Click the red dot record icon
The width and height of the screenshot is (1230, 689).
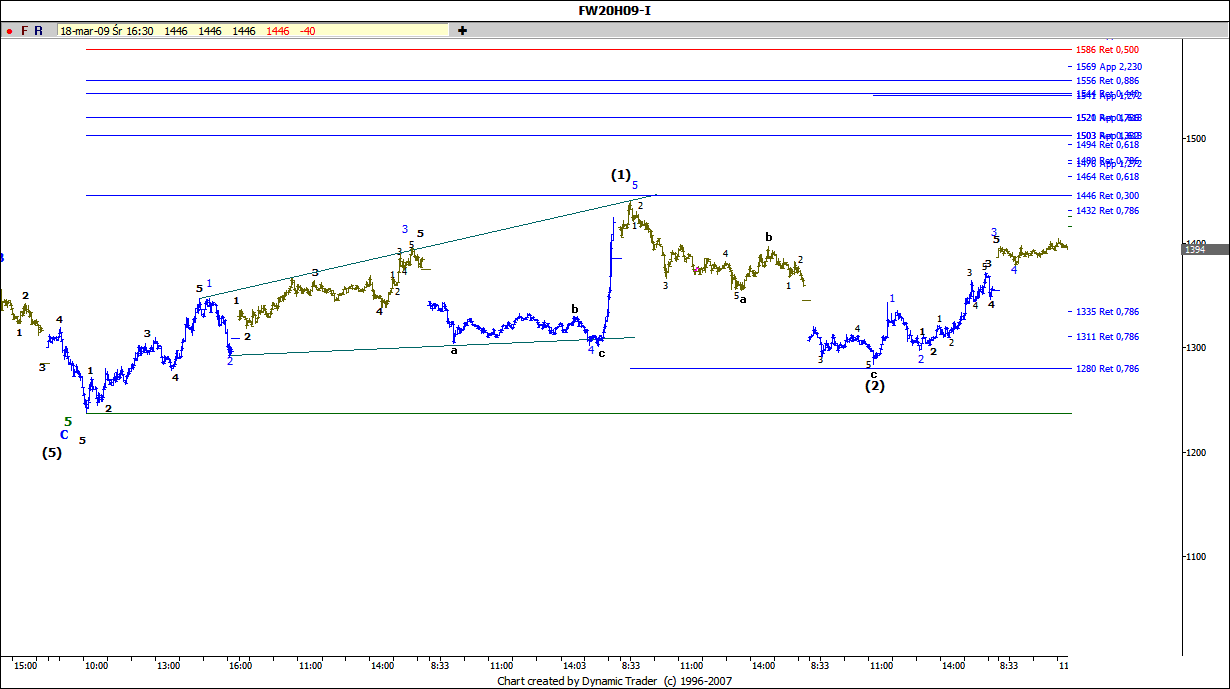tap(9, 31)
